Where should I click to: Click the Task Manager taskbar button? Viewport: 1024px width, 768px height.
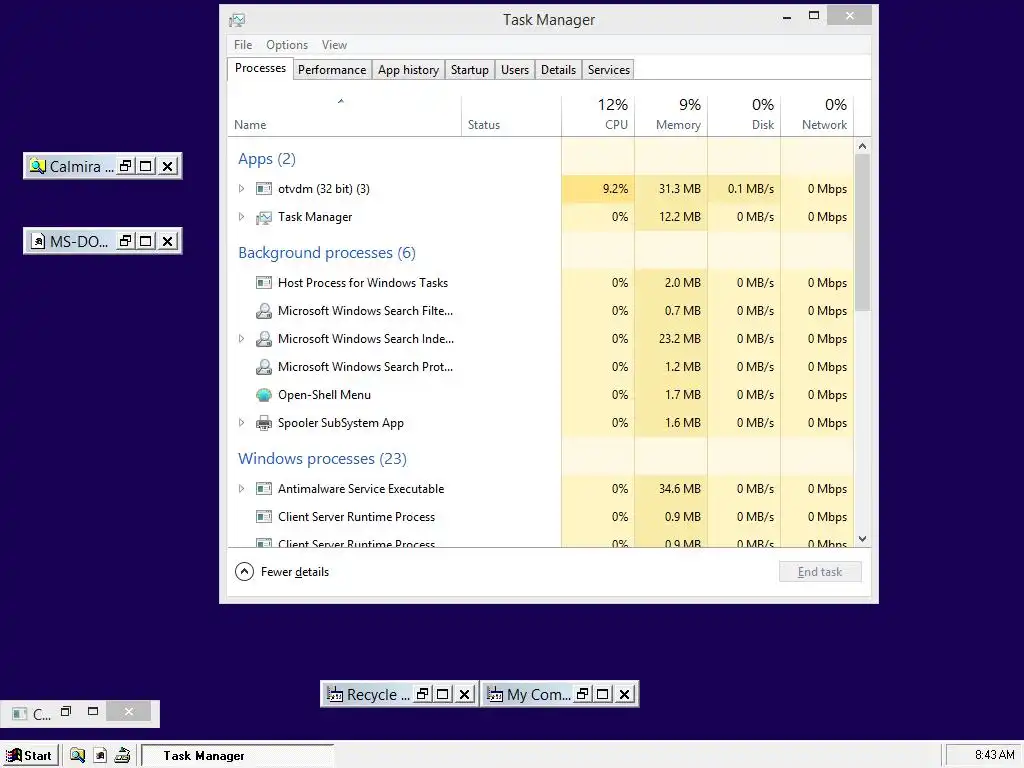(x=238, y=756)
